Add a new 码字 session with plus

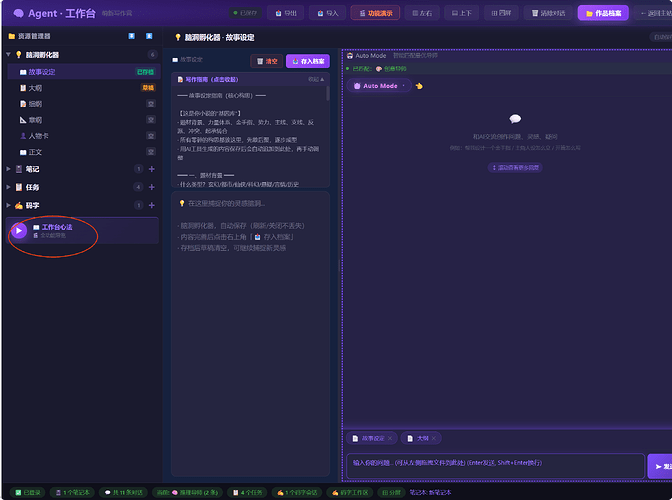(152, 205)
